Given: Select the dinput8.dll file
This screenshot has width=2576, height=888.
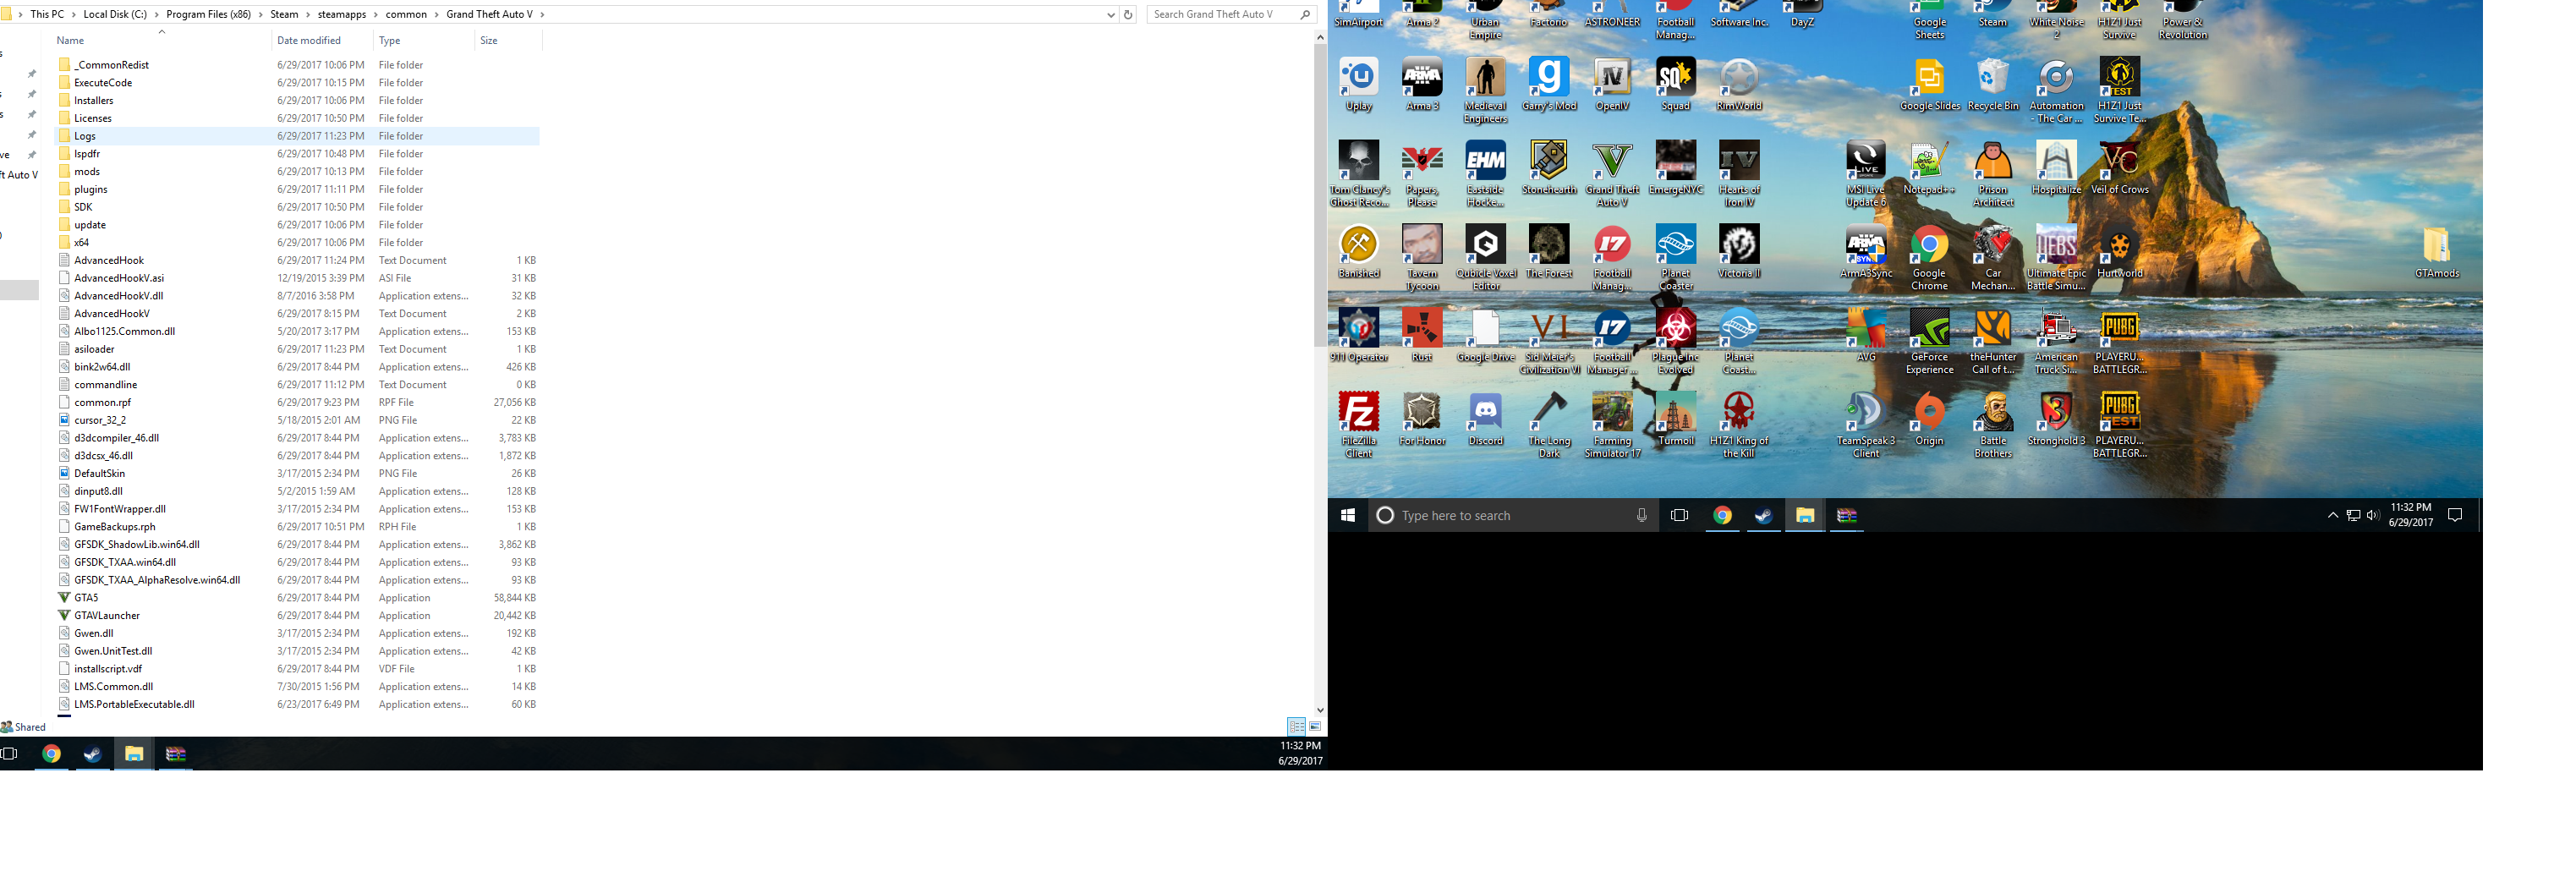Looking at the screenshot, I should pyautogui.click(x=297, y=491).
